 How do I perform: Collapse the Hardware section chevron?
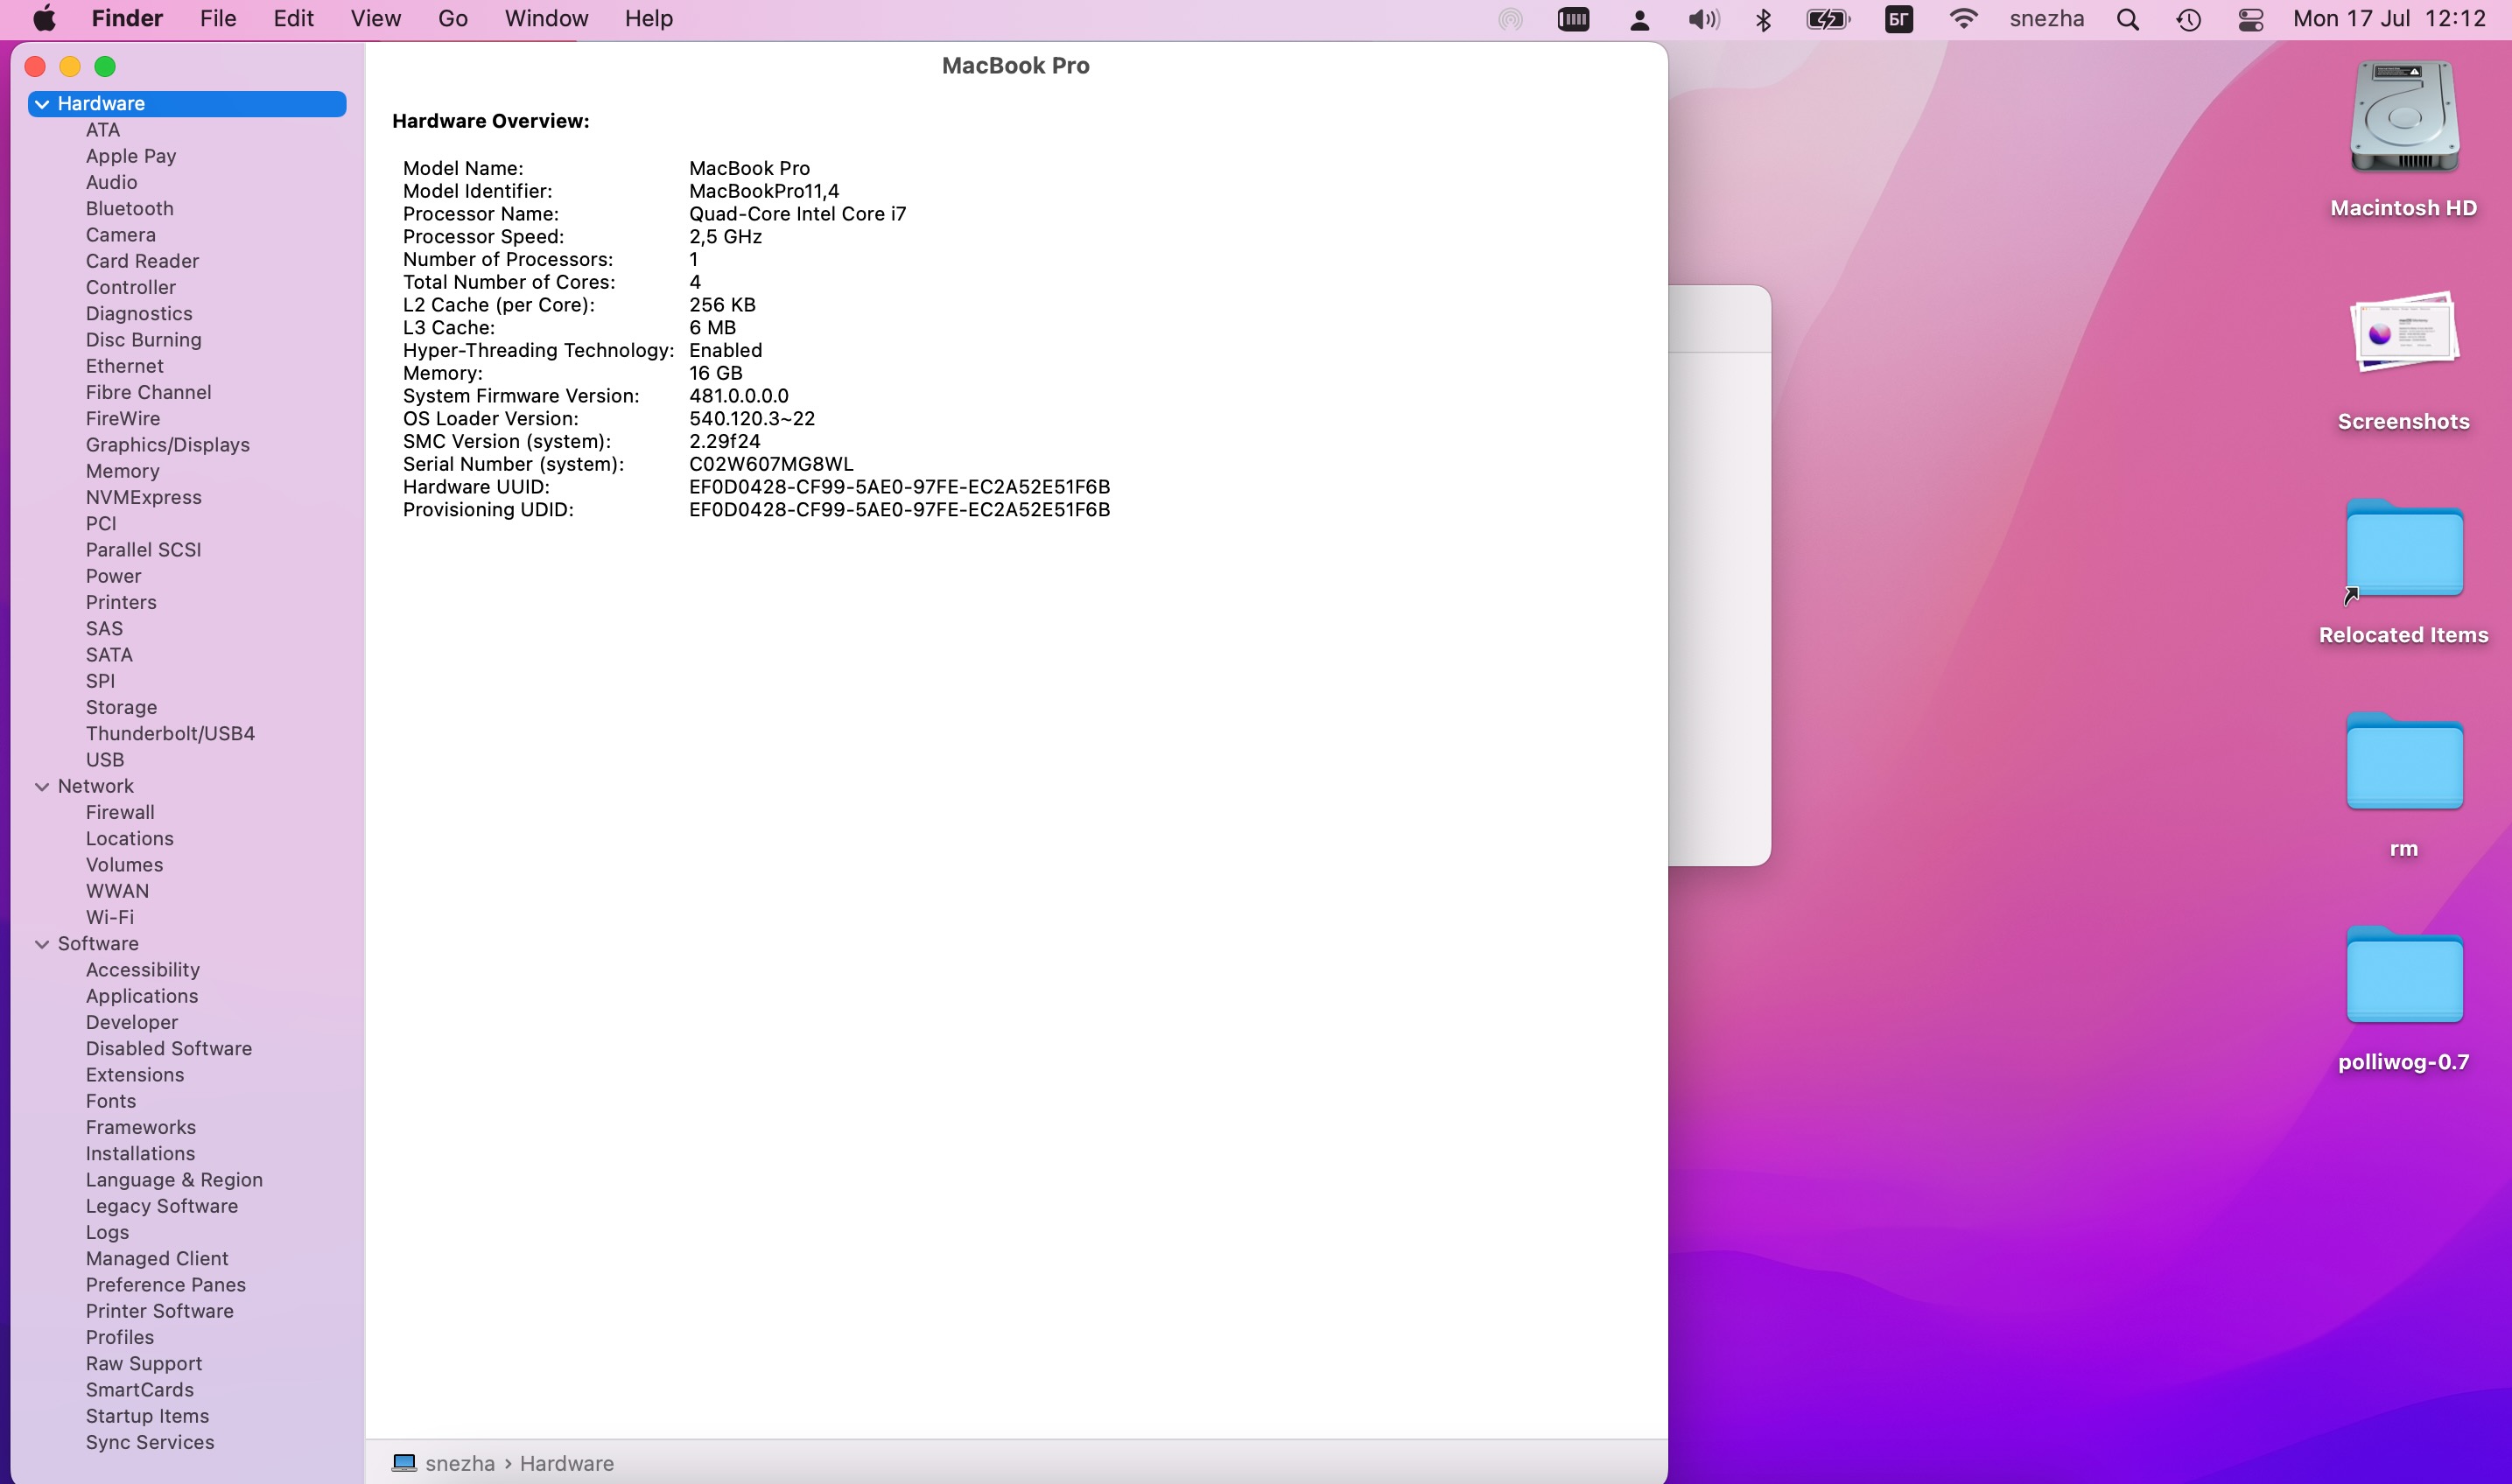pyautogui.click(x=42, y=104)
